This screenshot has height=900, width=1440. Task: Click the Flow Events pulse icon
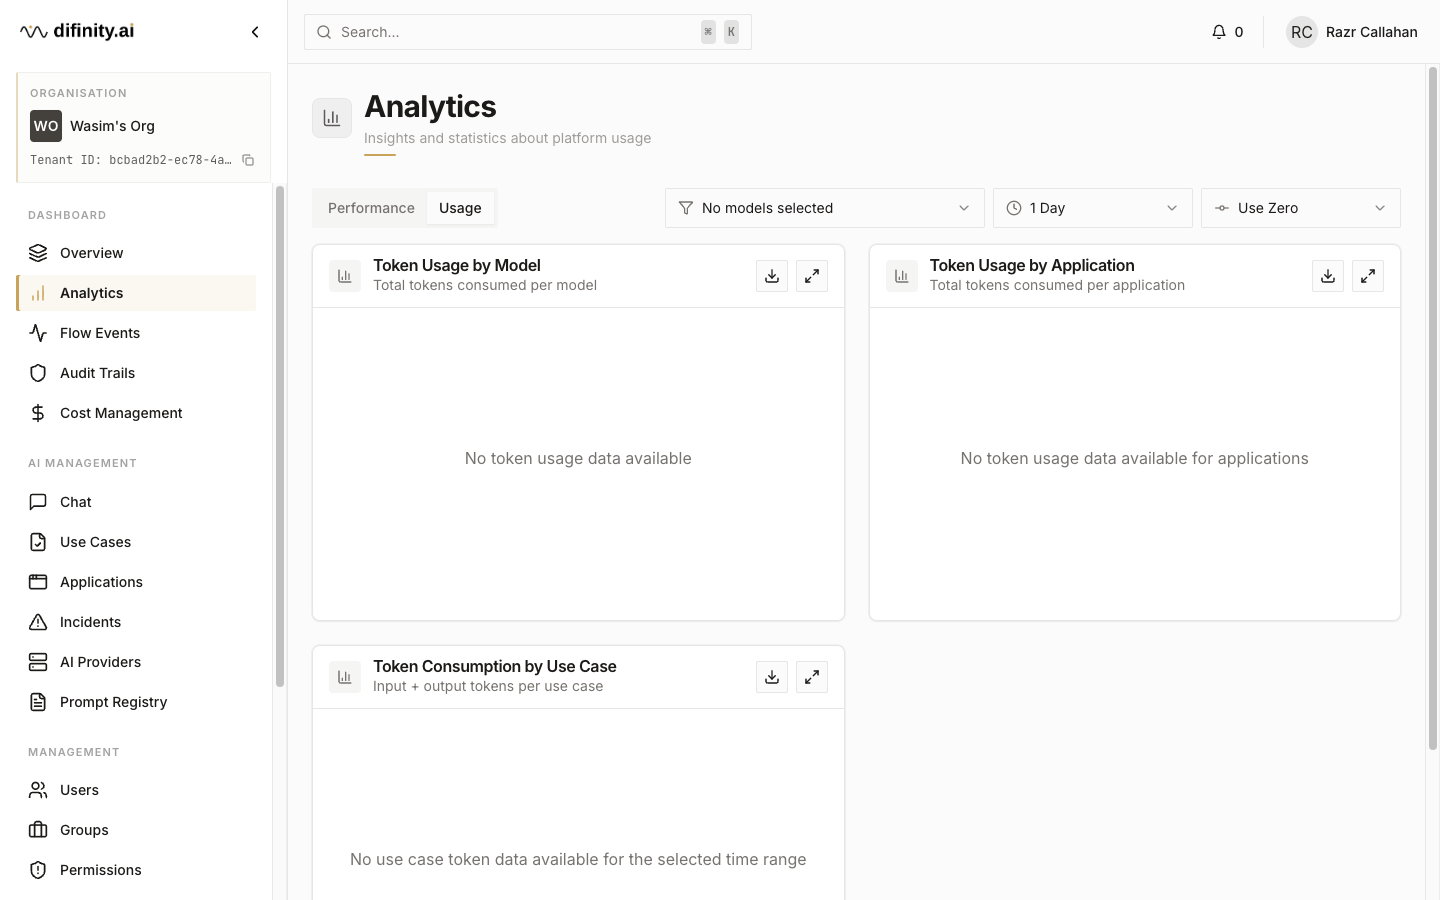tap(38, 333)
